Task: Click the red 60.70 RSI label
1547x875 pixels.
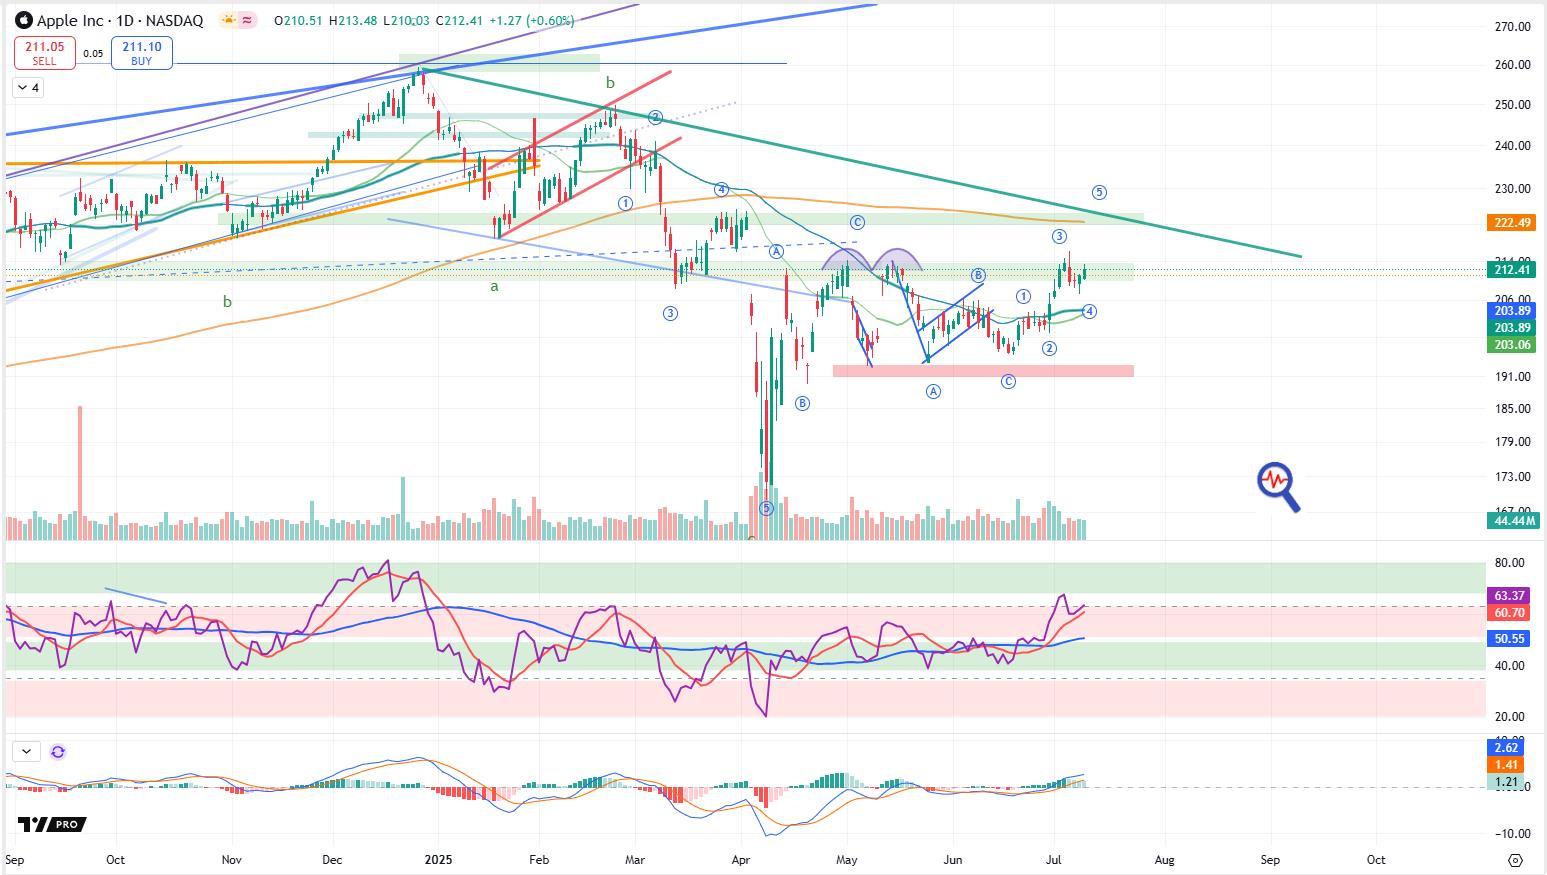Action: [x=1509, y=613]
